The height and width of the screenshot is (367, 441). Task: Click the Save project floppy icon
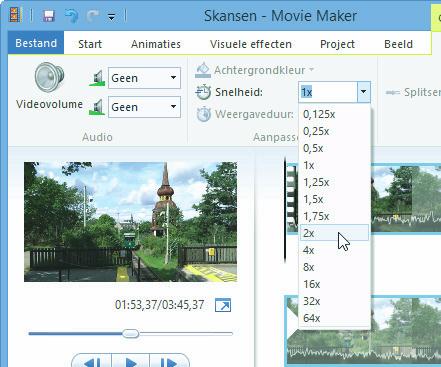pyautogui.click(x=49, y=16)
